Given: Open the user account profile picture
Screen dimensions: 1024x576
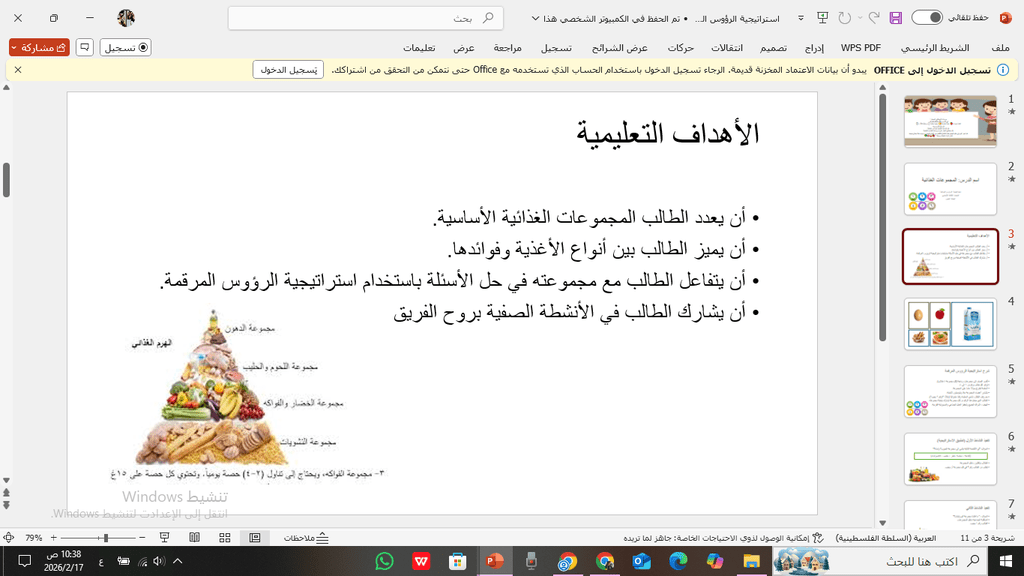Looking at the screenshot, I should (126, 18).
